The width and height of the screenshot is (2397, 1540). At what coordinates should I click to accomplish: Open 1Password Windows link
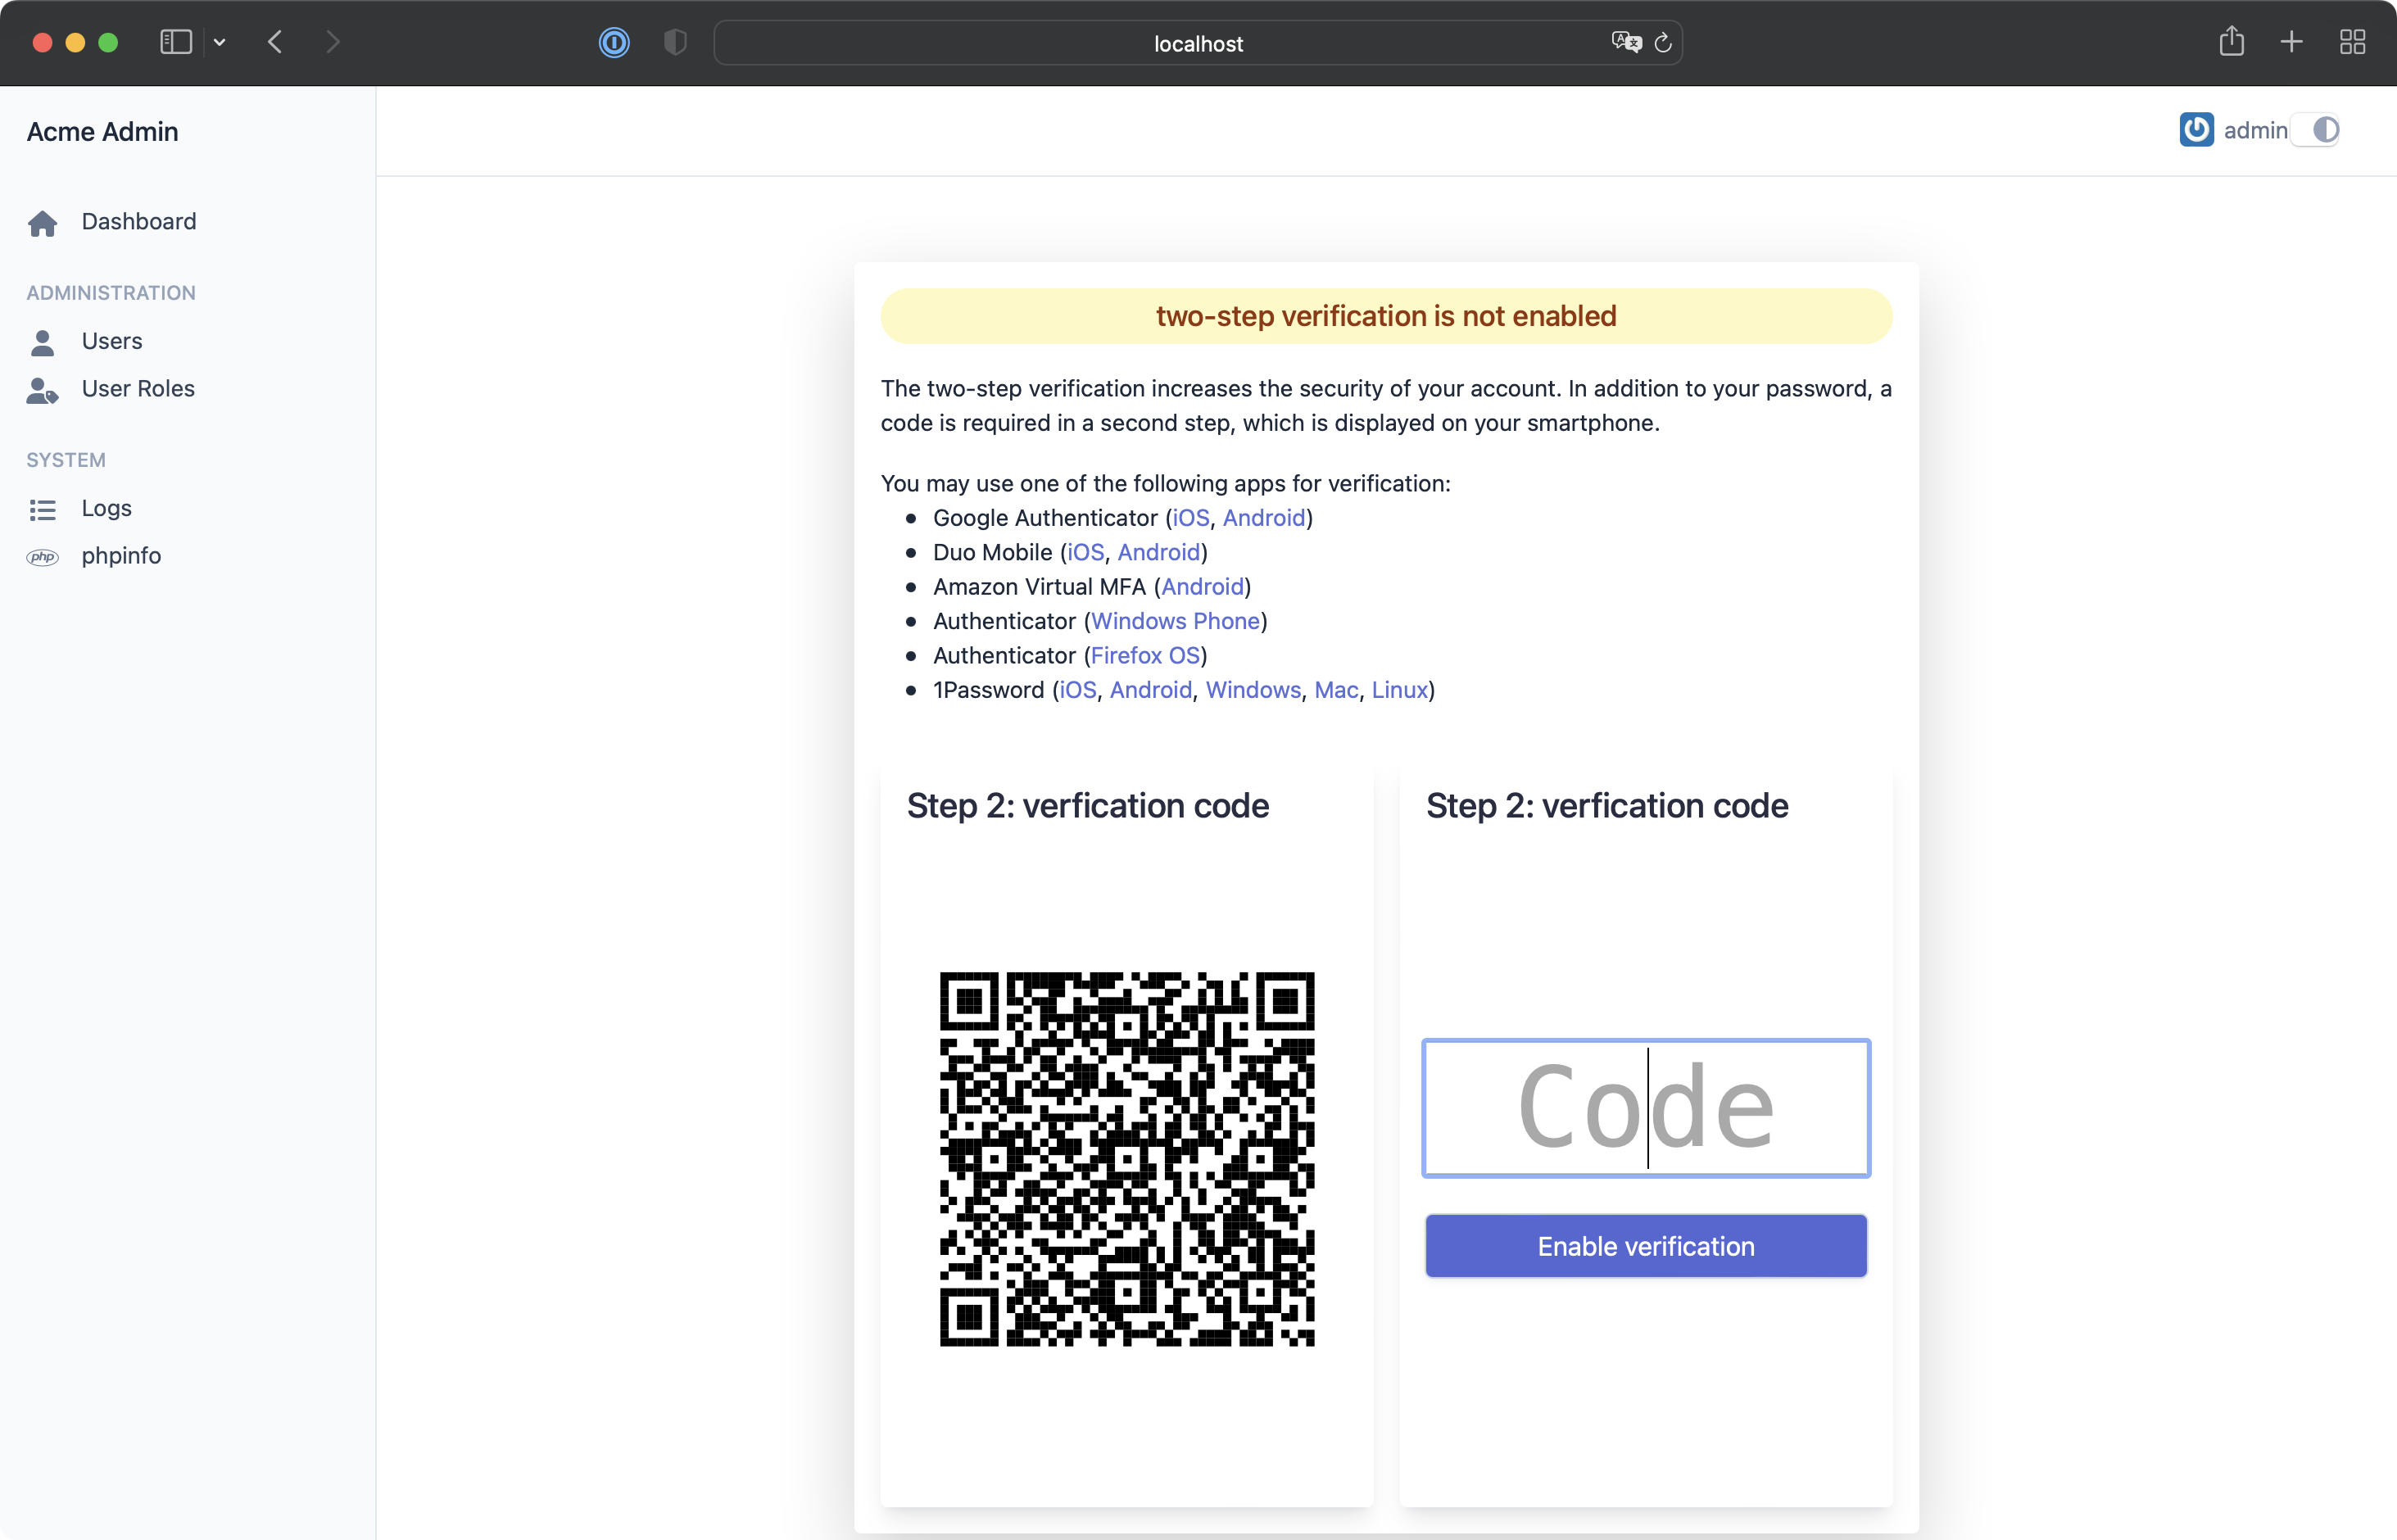(x=1253, y=689)
